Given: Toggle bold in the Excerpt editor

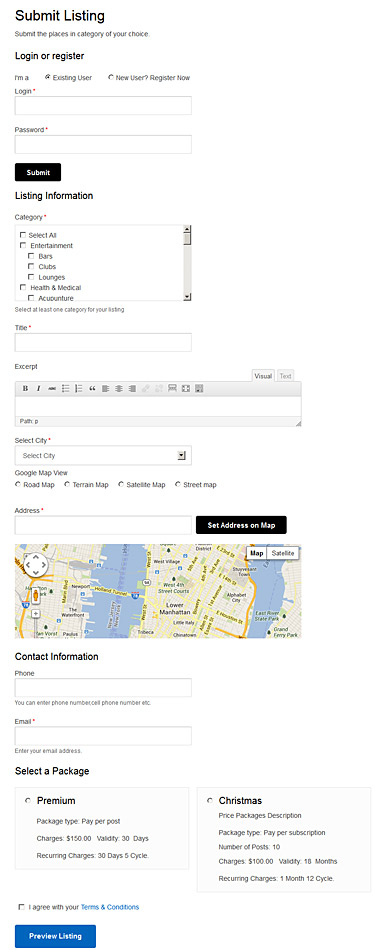Looking at the screenshot, I should pos(25,388).
